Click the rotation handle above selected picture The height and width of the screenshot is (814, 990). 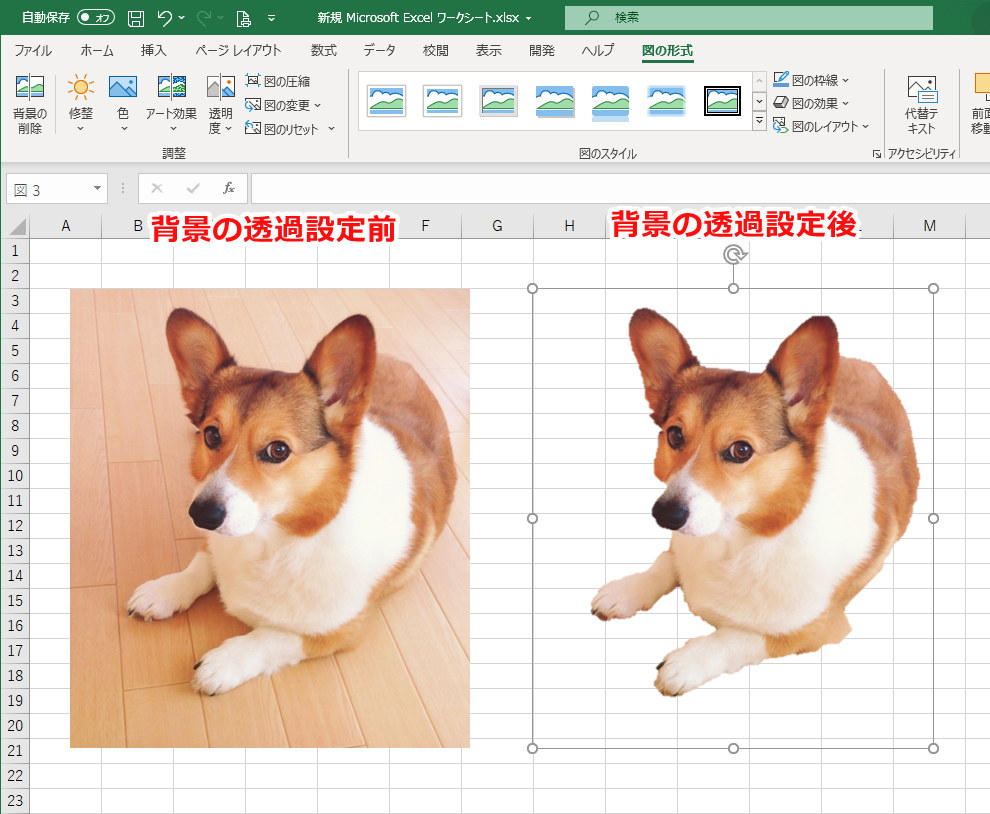(734, 254)
